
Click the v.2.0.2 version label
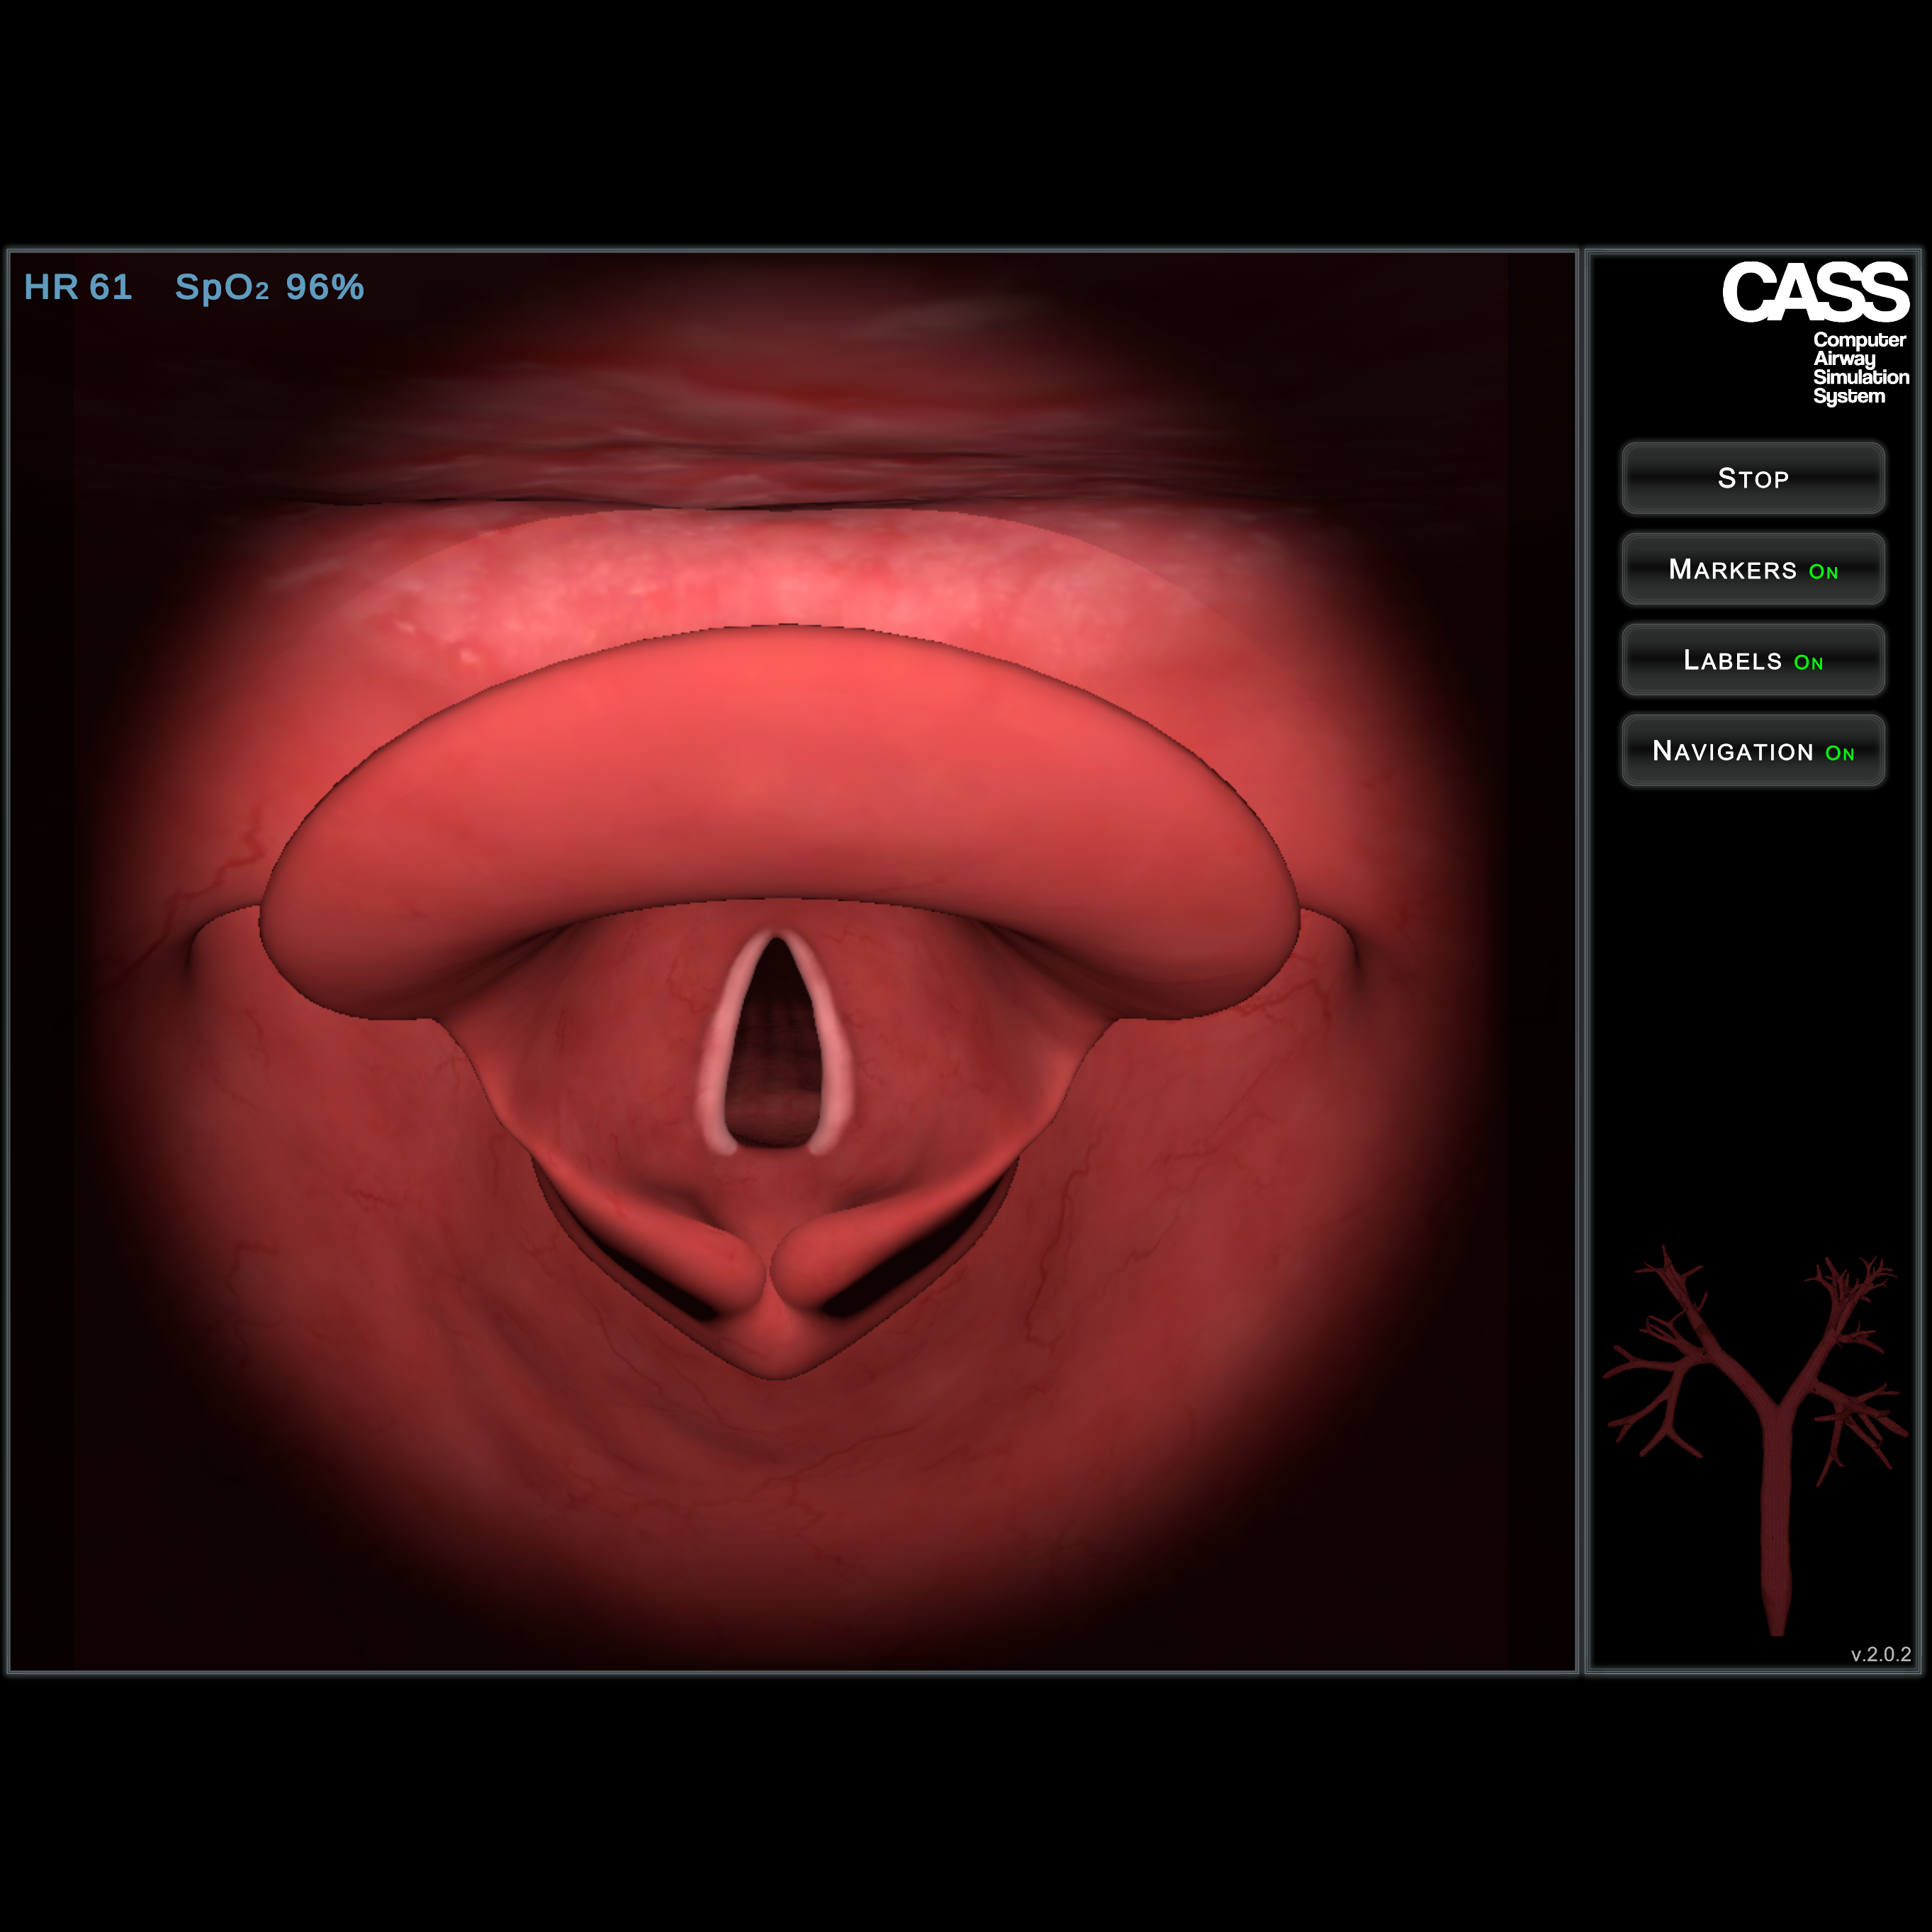(x=1880, y=1655)
